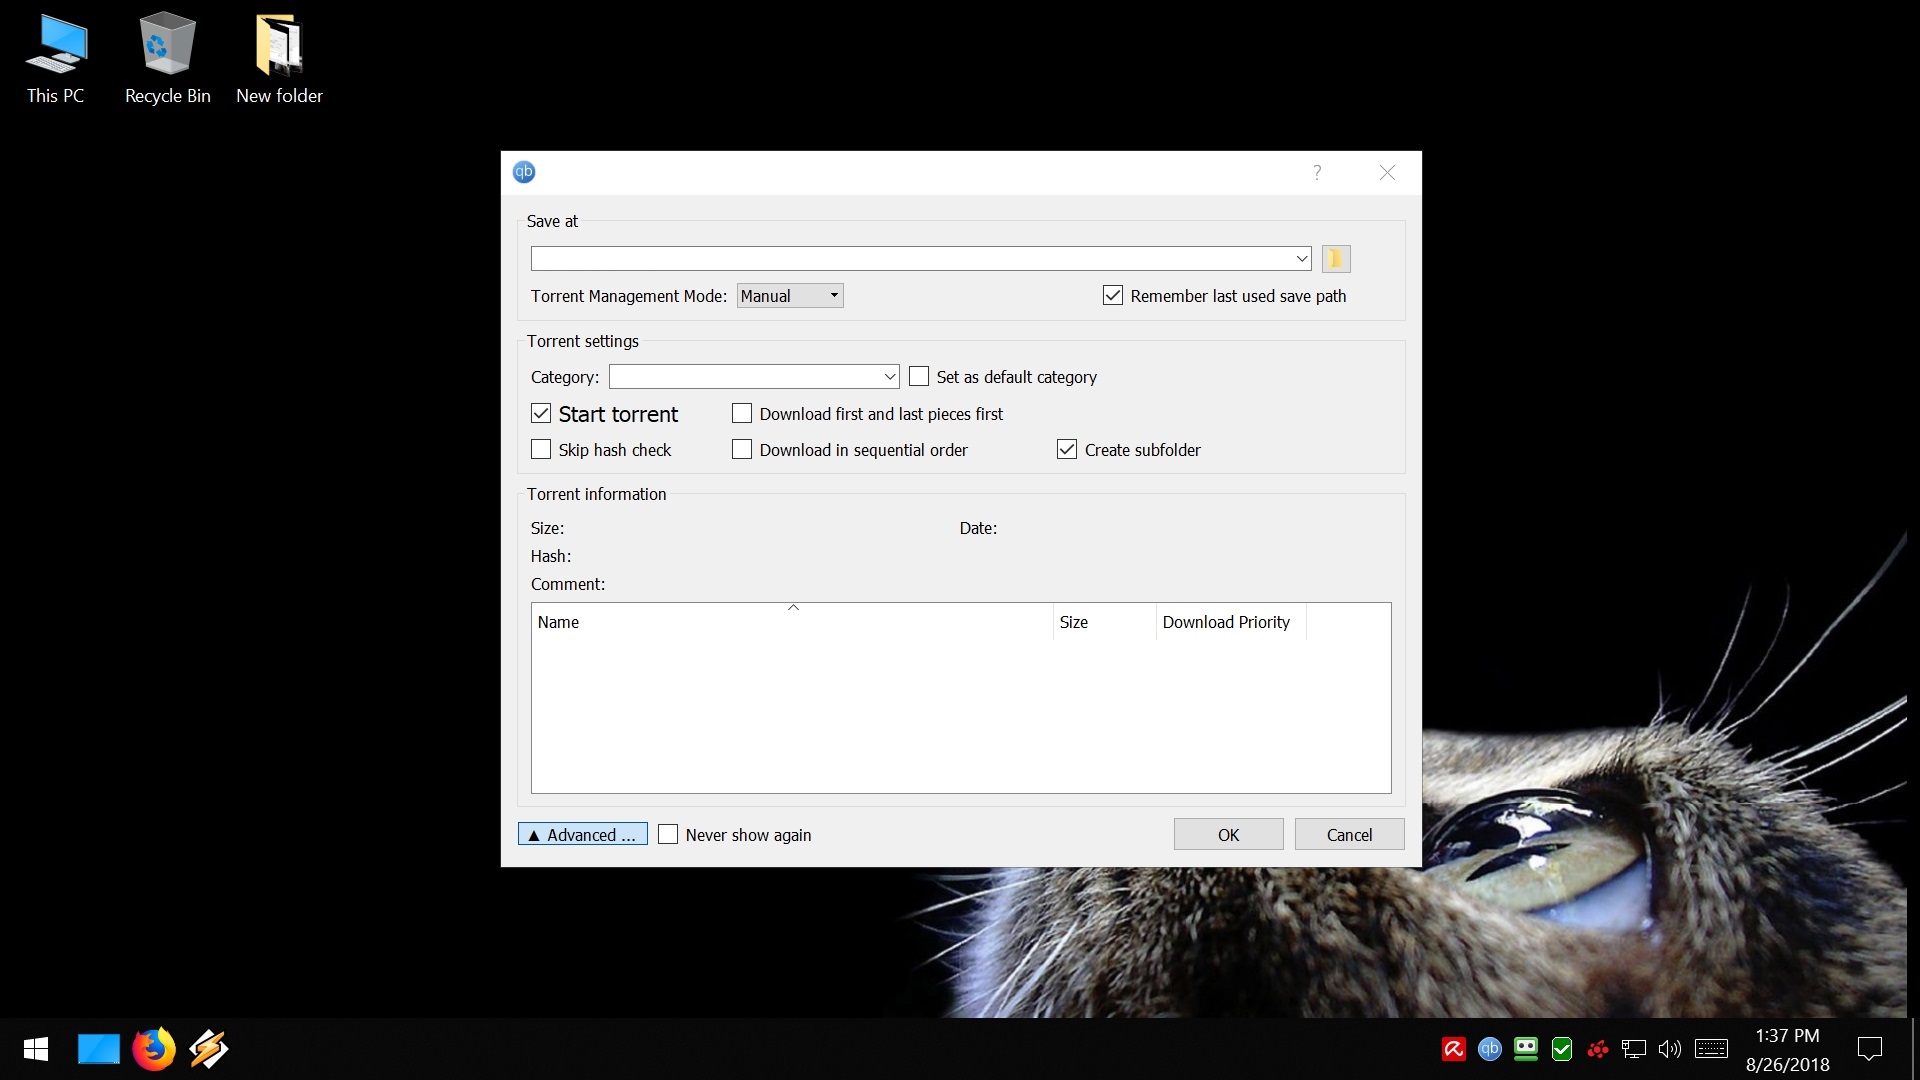The height and width of the screenshot is (1080, 1920).
Task: Open the Windows Start menu
Action: 34,1049
